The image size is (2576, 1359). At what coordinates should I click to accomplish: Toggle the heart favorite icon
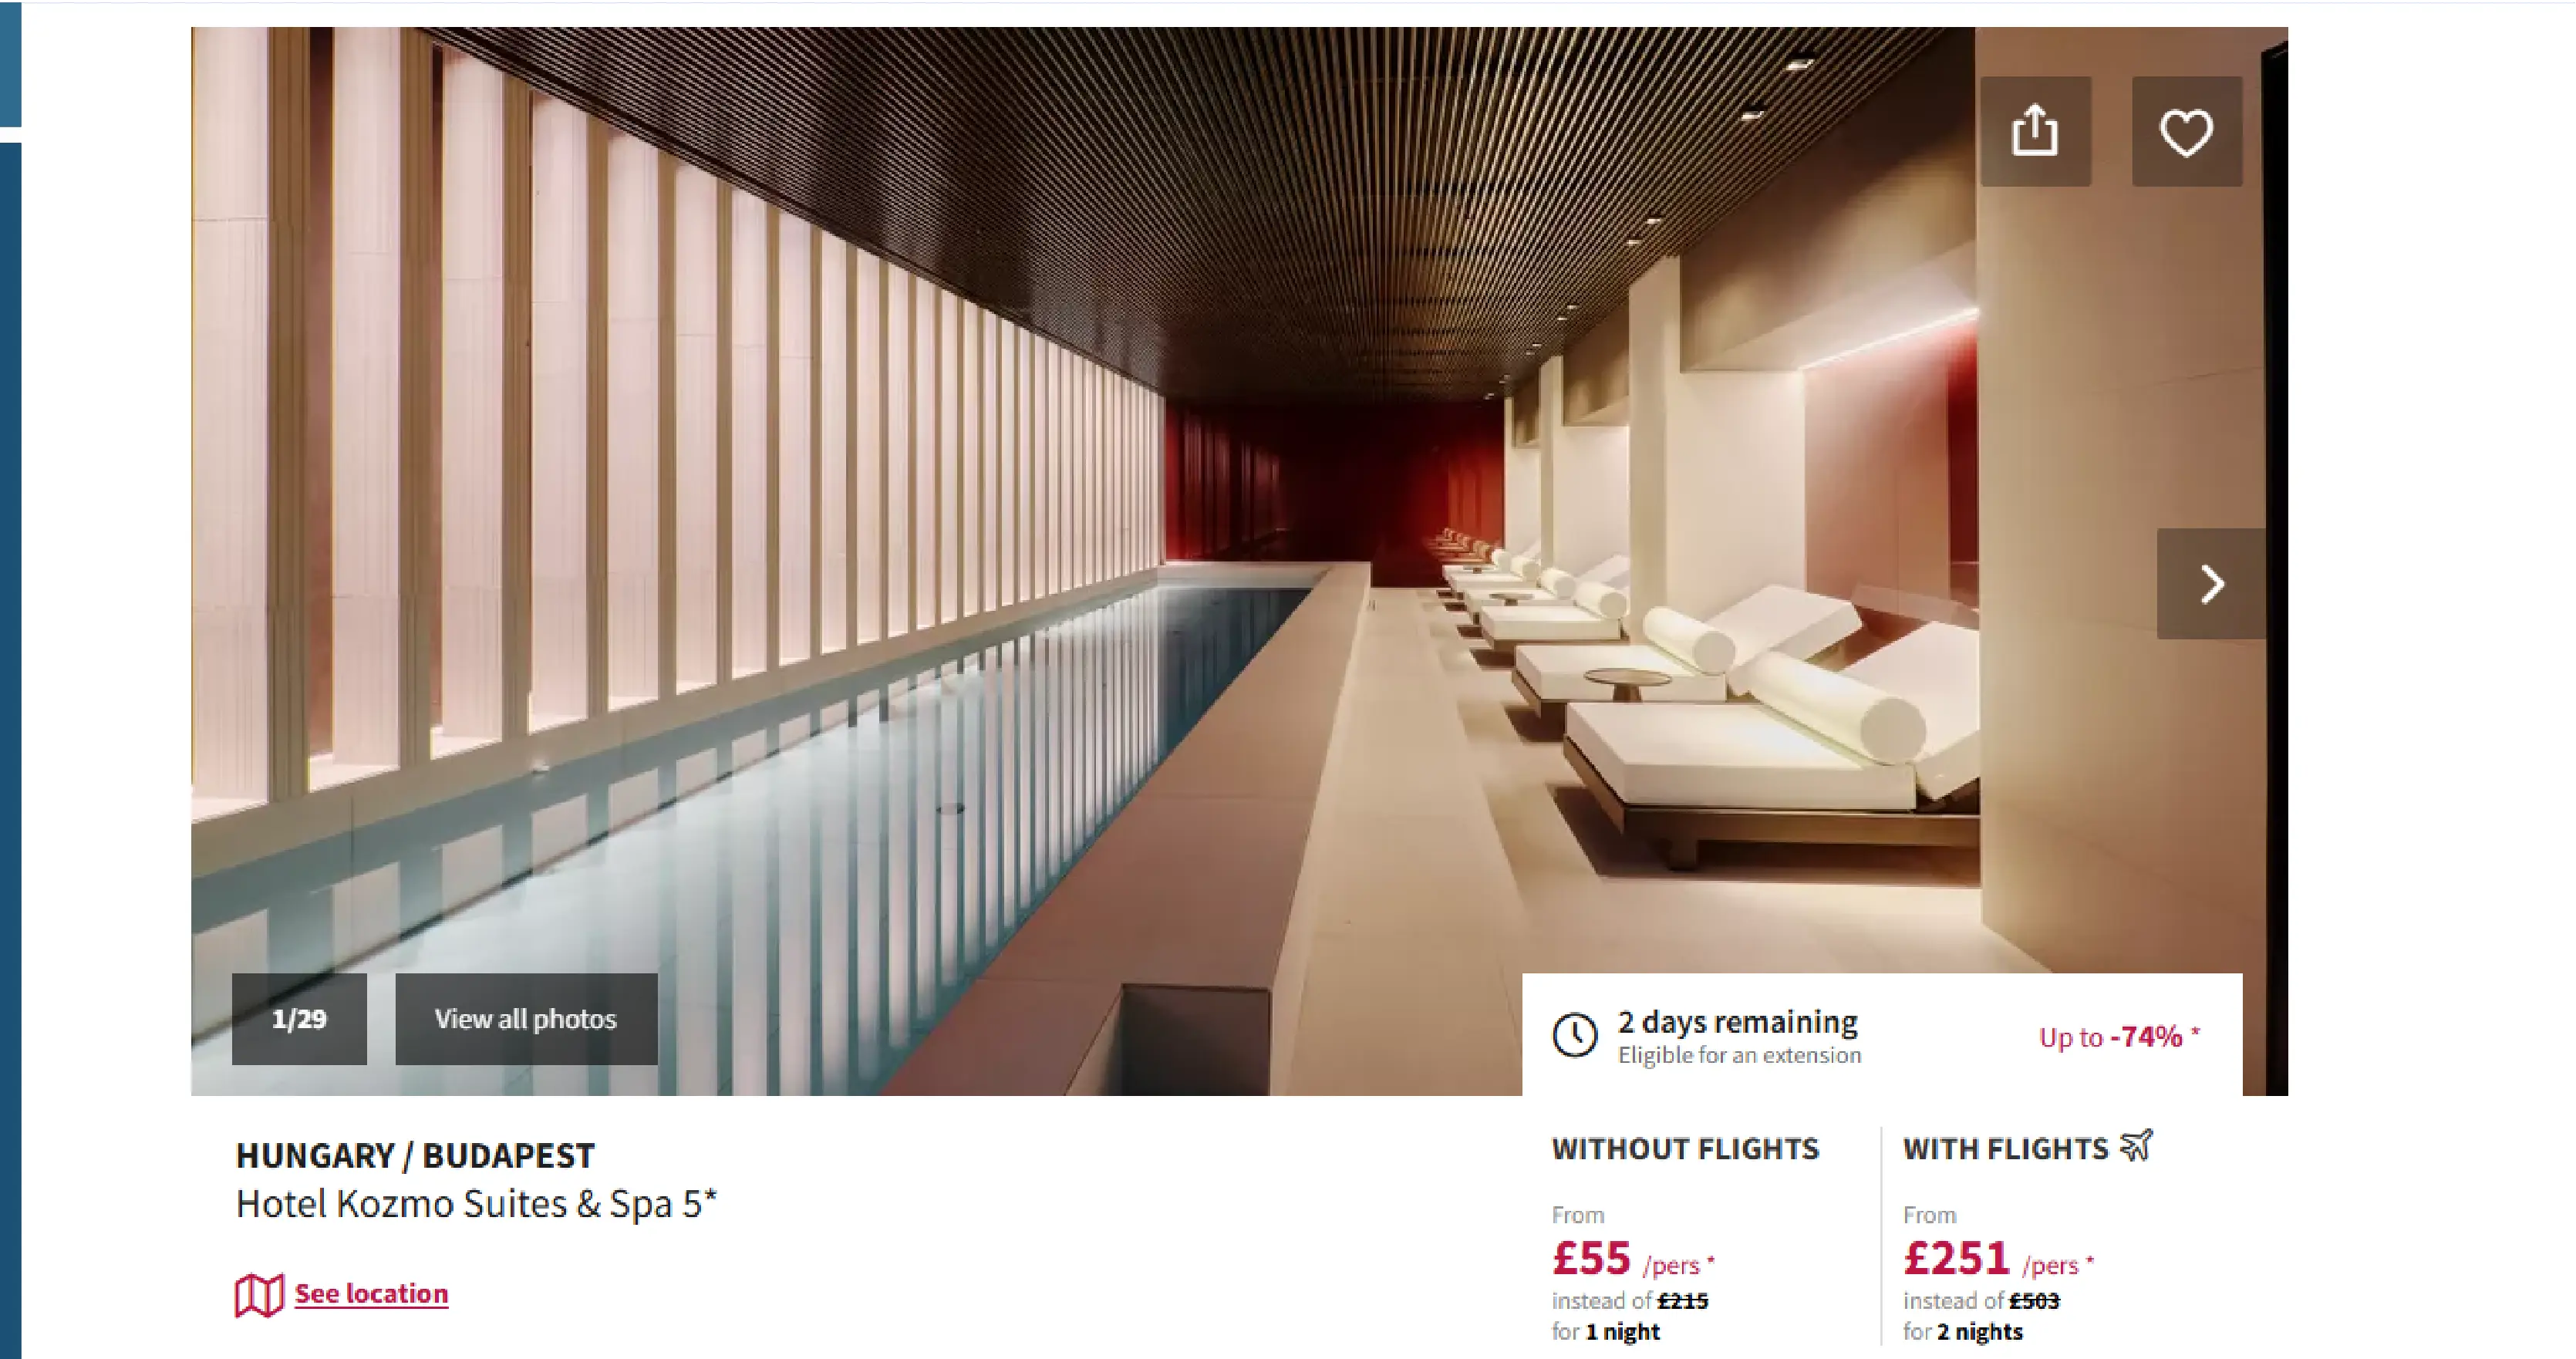(x=2186, y=131)
